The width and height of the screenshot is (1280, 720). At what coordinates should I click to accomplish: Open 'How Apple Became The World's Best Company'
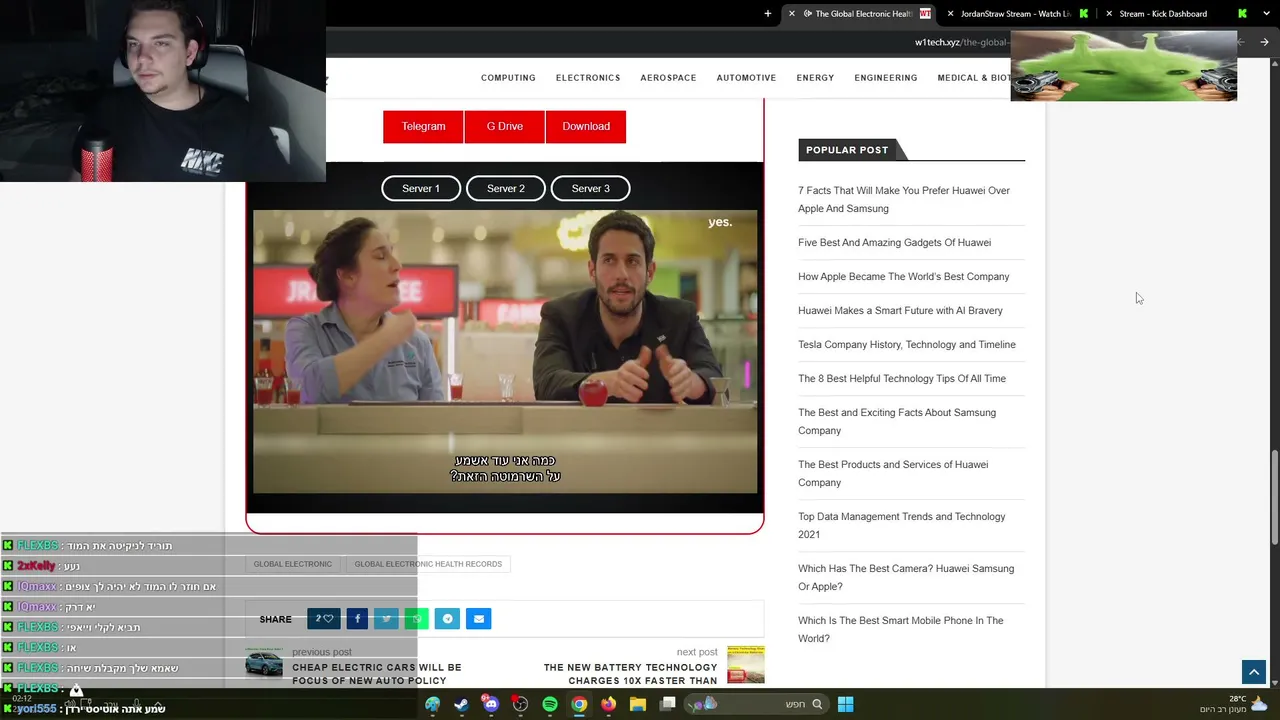[903, 276]
